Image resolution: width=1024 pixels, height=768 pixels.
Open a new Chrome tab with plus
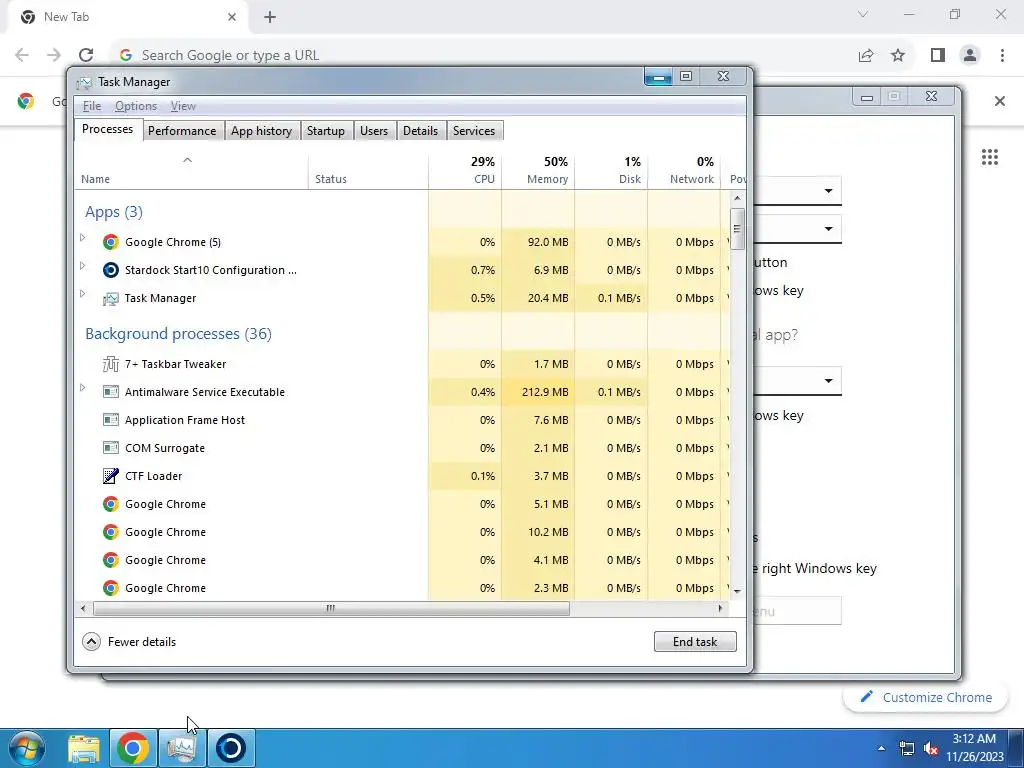pos(270,17)
